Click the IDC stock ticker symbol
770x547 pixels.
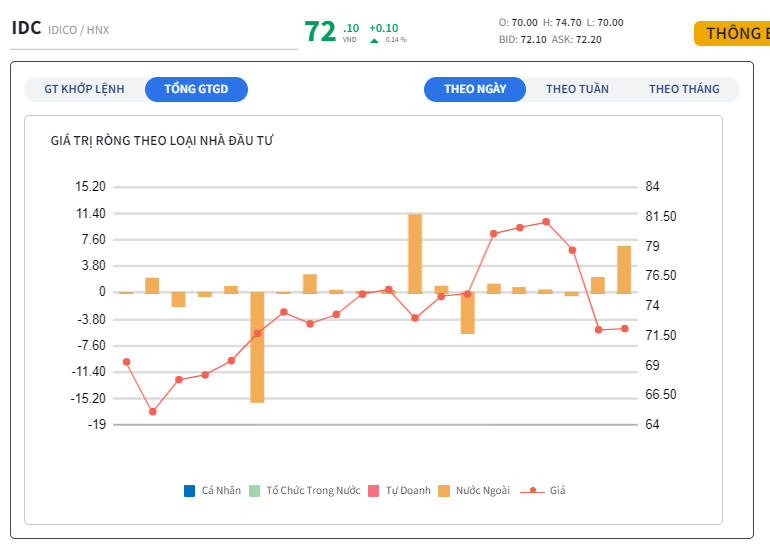coord(26,28)
